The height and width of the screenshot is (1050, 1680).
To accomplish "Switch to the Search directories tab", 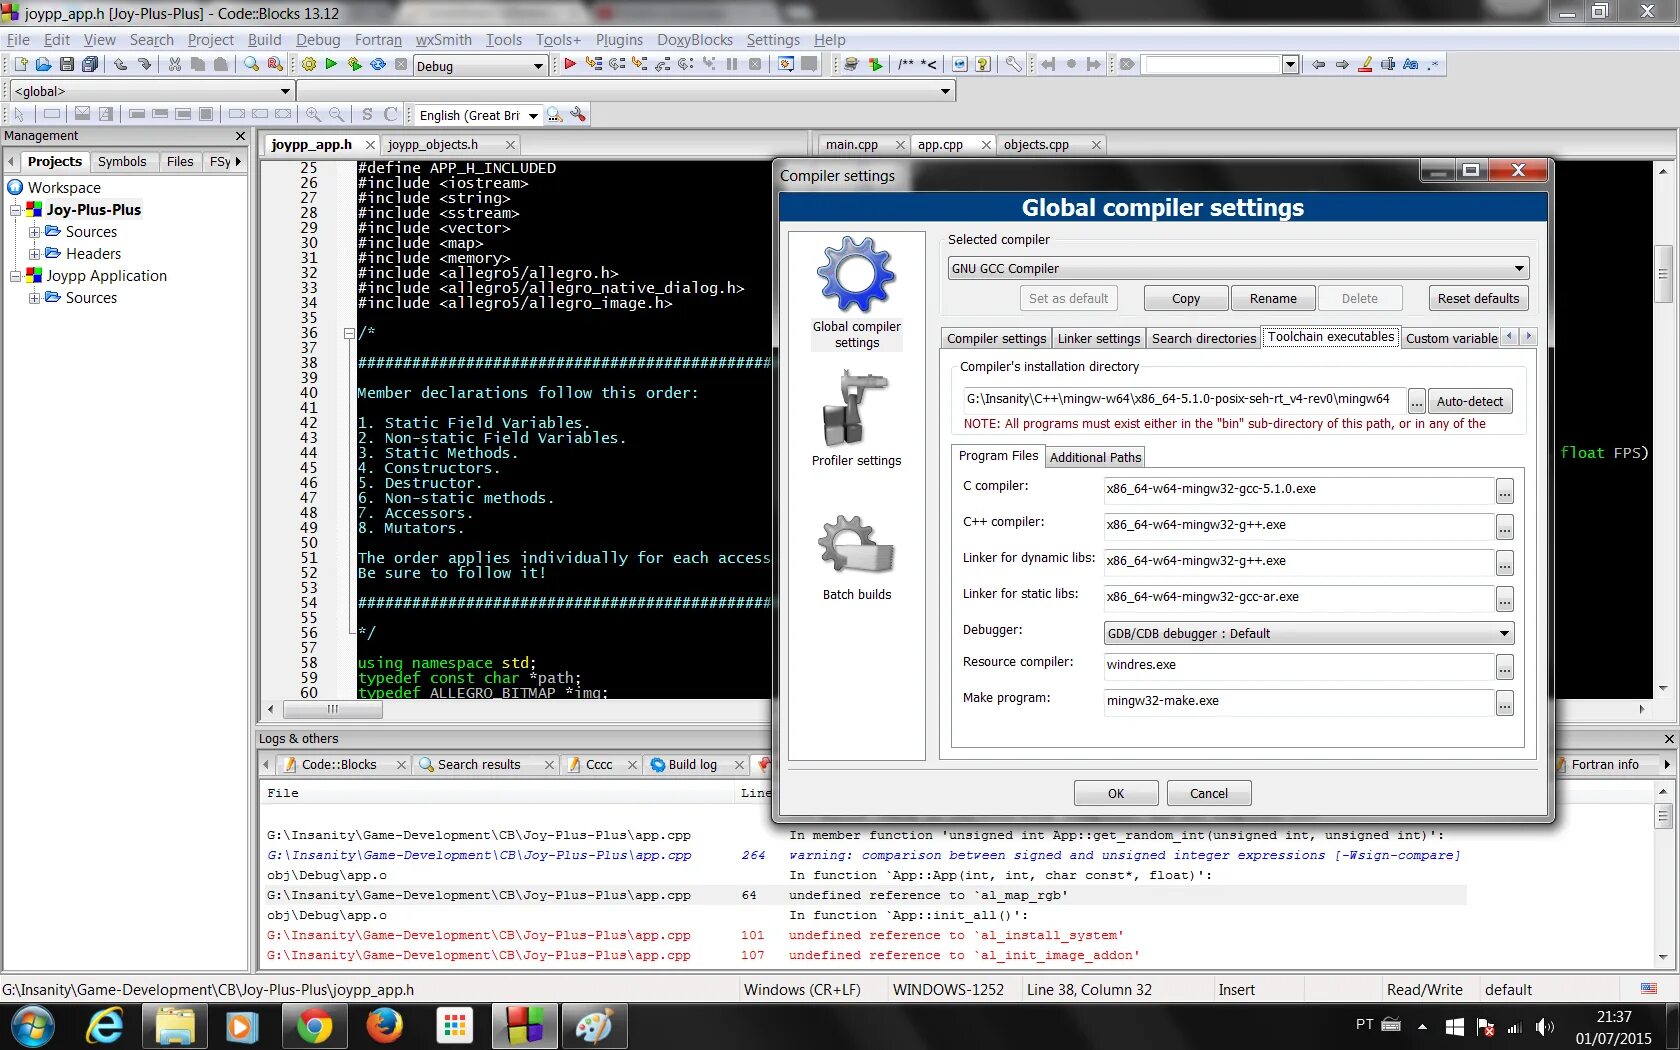I will (1203, 339).
